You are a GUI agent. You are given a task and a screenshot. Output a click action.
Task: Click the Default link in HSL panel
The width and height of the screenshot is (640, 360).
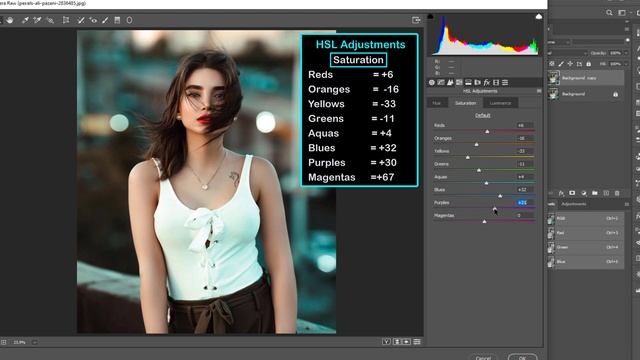coord(482,116)
